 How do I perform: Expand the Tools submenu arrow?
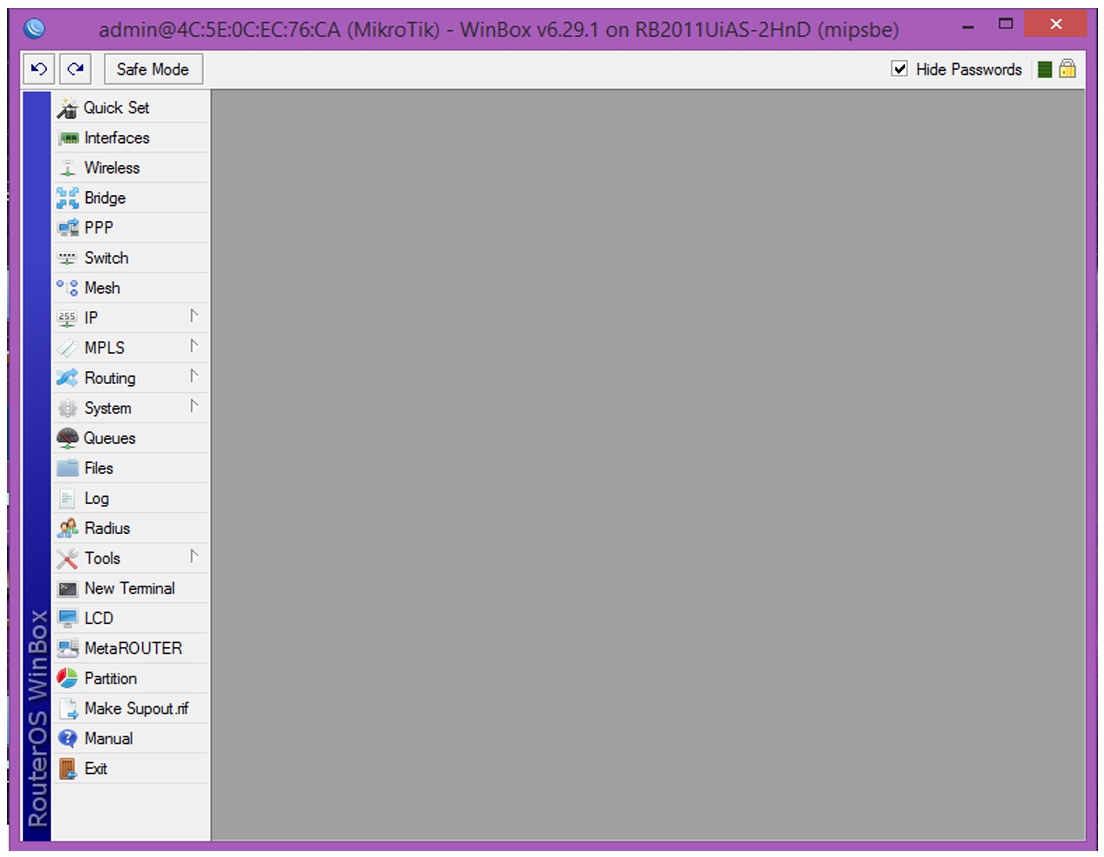[194, 556]
